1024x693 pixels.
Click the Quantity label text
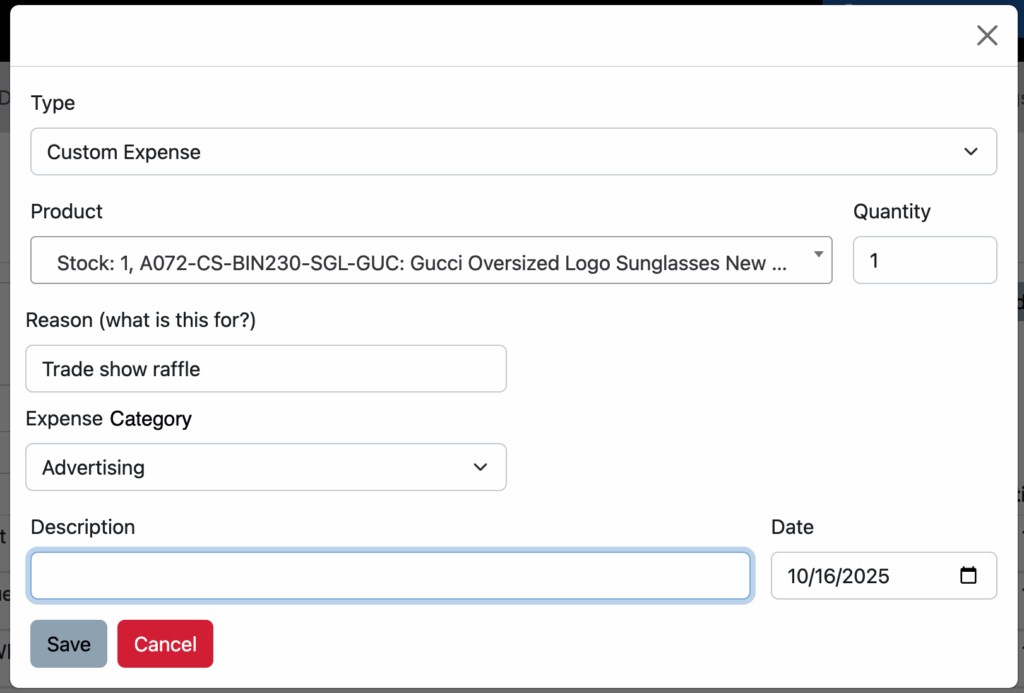(891, 211)
